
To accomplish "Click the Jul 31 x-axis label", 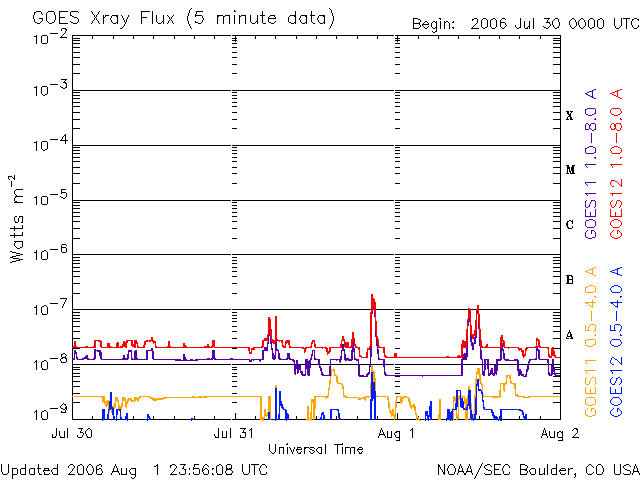I will tap(233, 434).
